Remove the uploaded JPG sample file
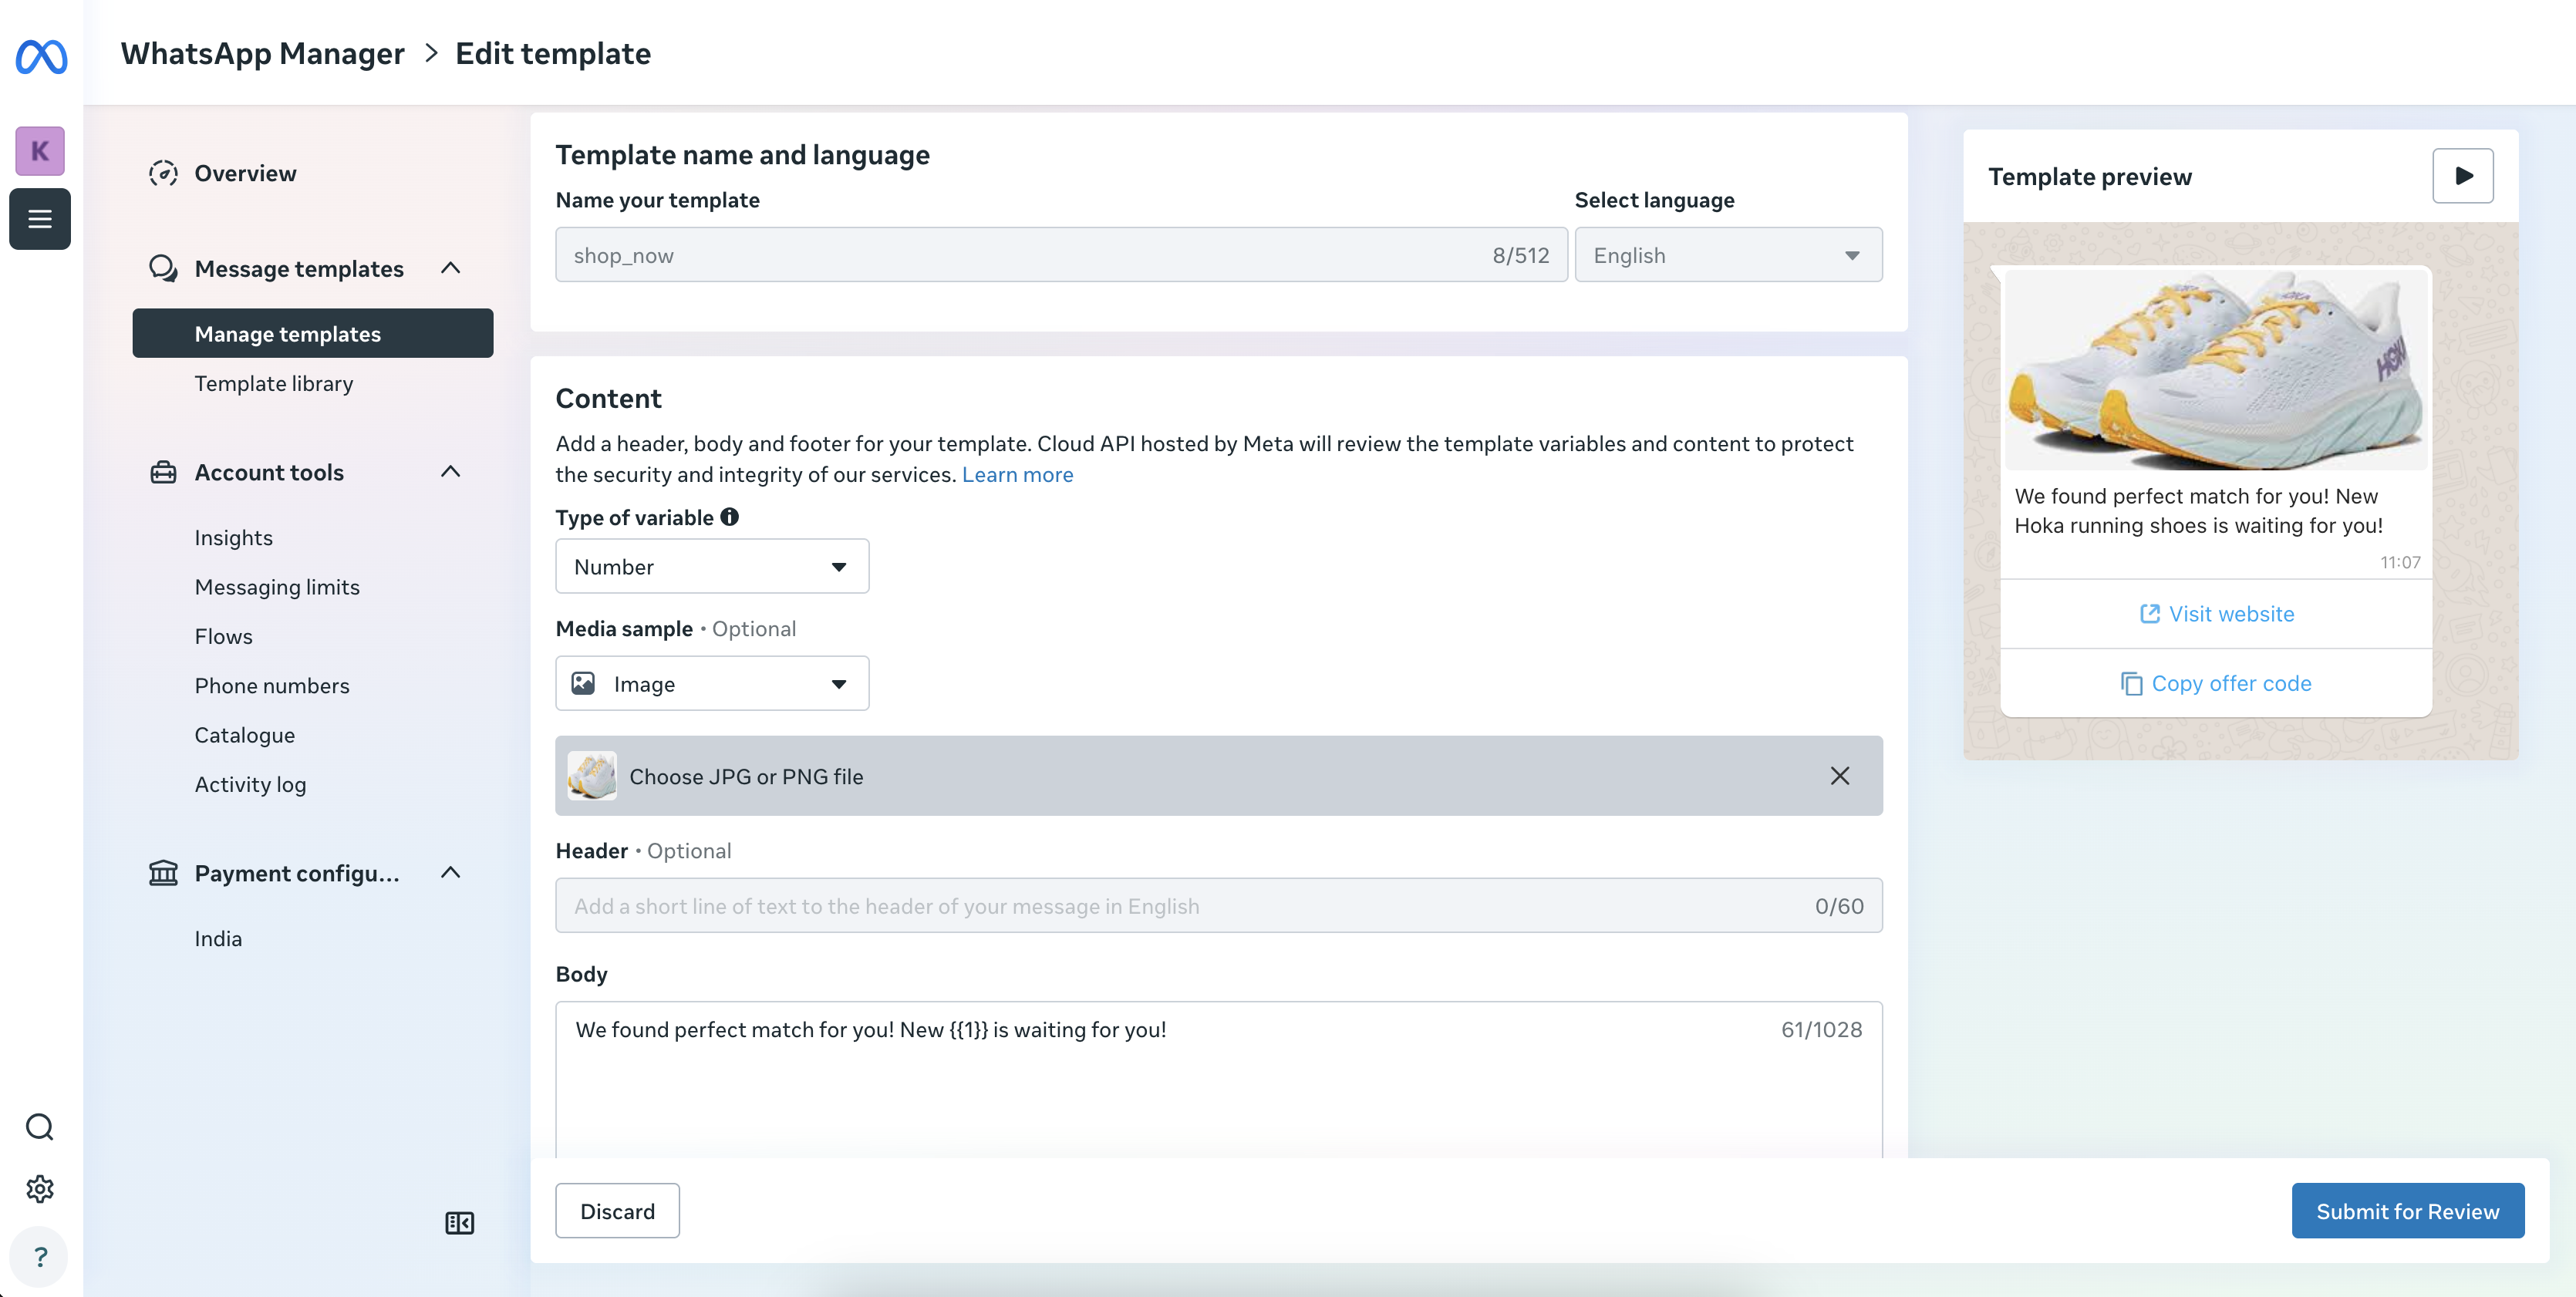Viewport: 2576px width, 1297px height. pyautogui.click(x=1840, y=776)
